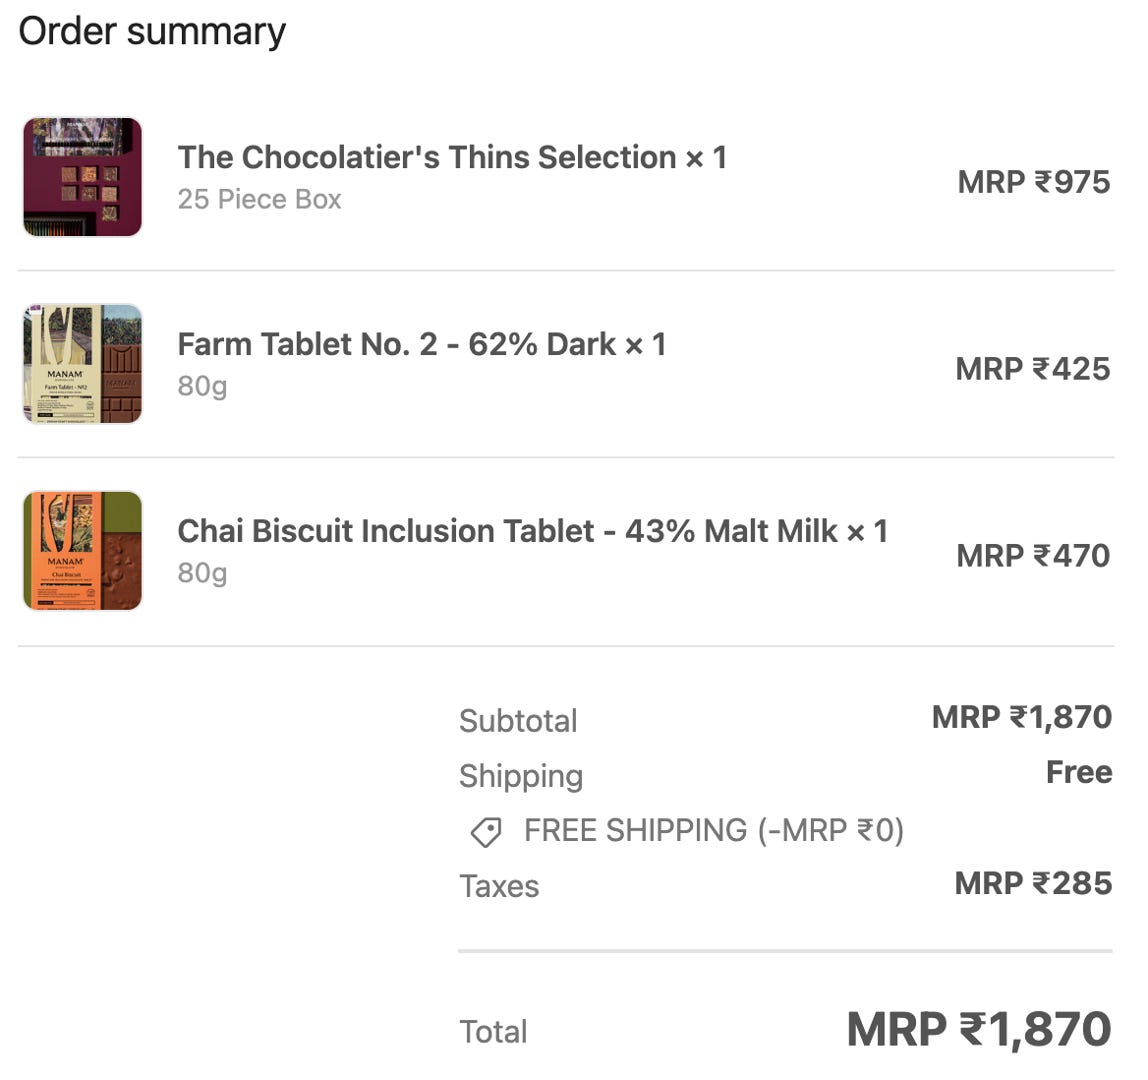
Task: Click the large Total amount MRP ₹1,870
Action: 978,1030
